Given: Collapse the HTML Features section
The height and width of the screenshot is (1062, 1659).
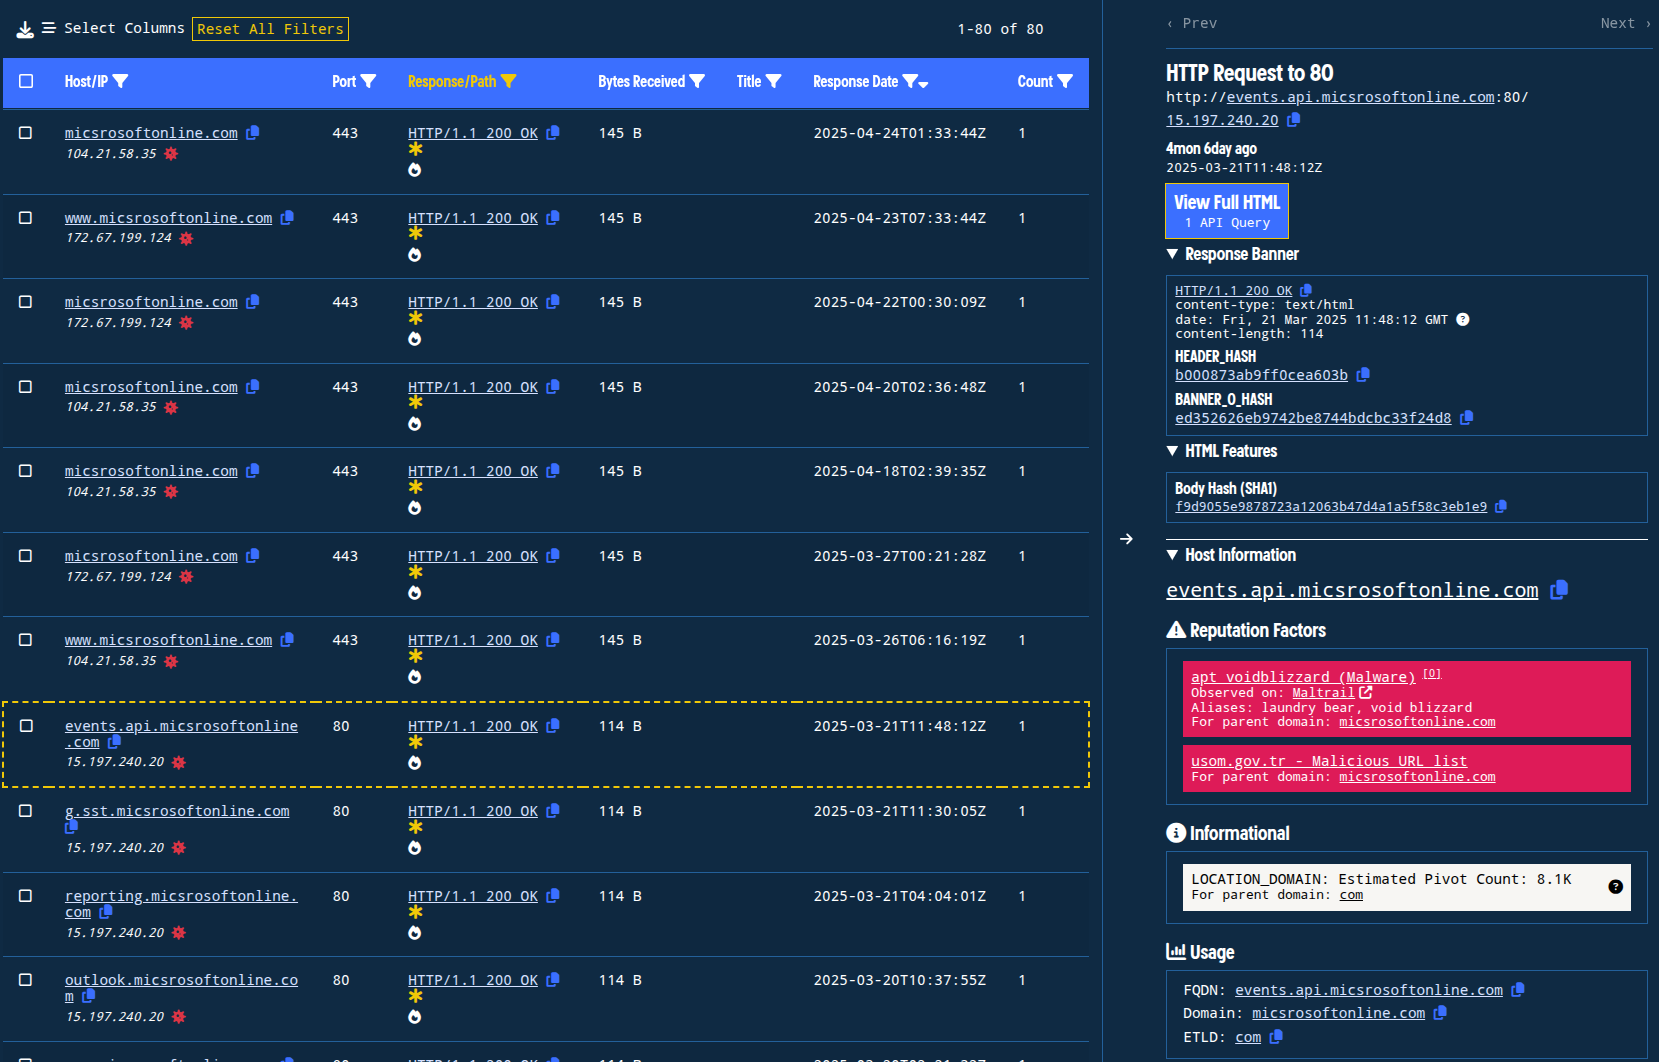Looking at the screenshot, I should pyautogui.click(x=1172, y=452).
